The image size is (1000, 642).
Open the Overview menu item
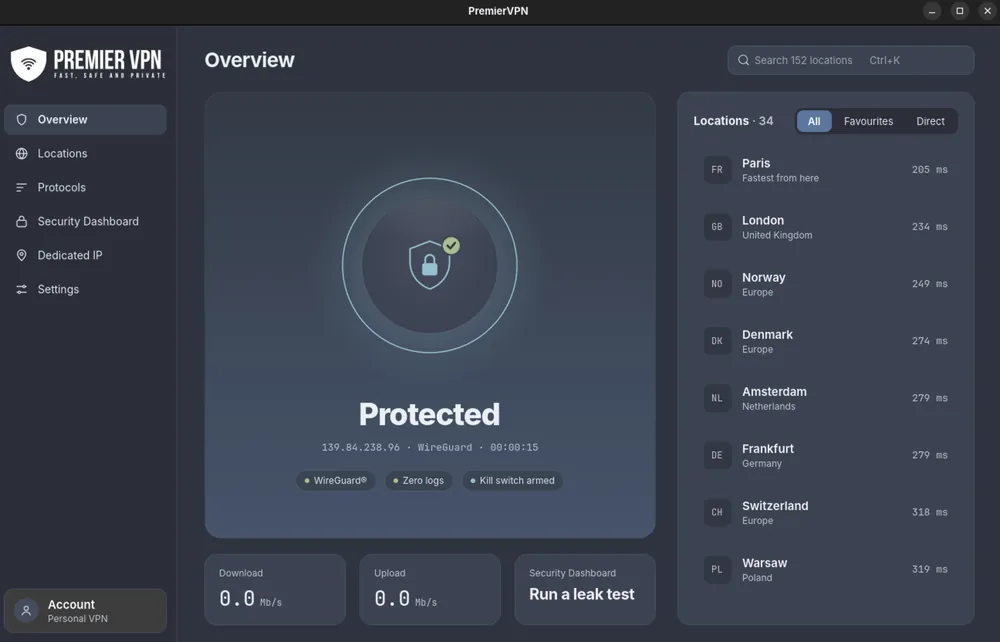coord(85,120)
